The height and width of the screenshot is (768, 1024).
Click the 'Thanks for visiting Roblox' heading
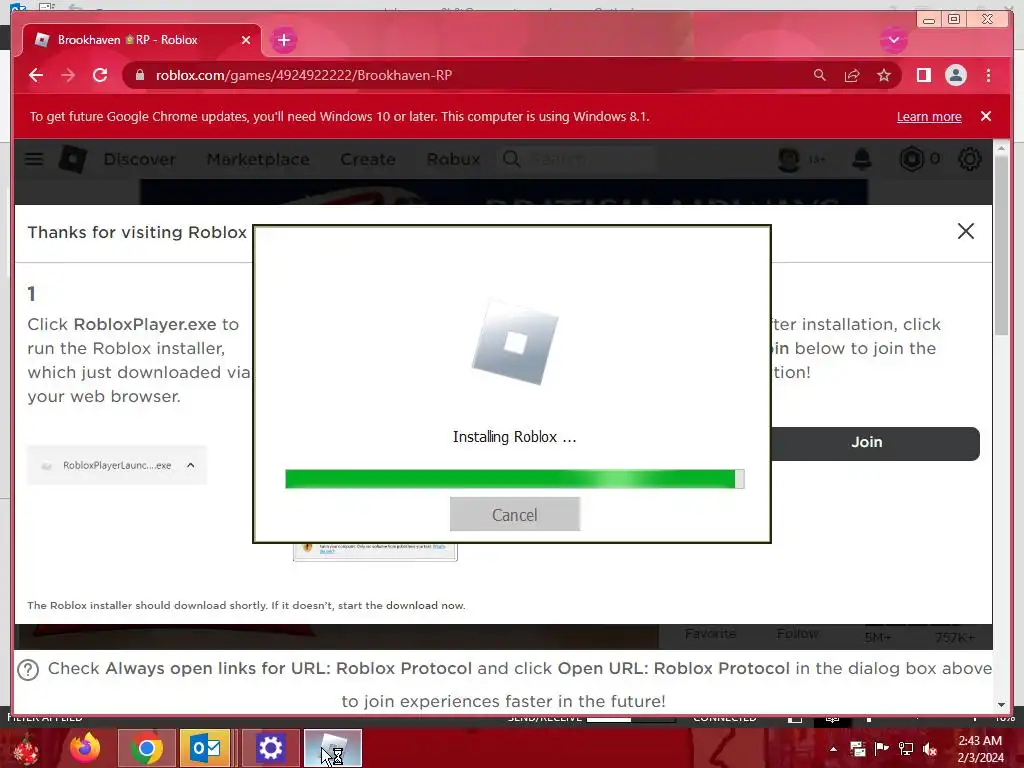click(x=137, y=232)
